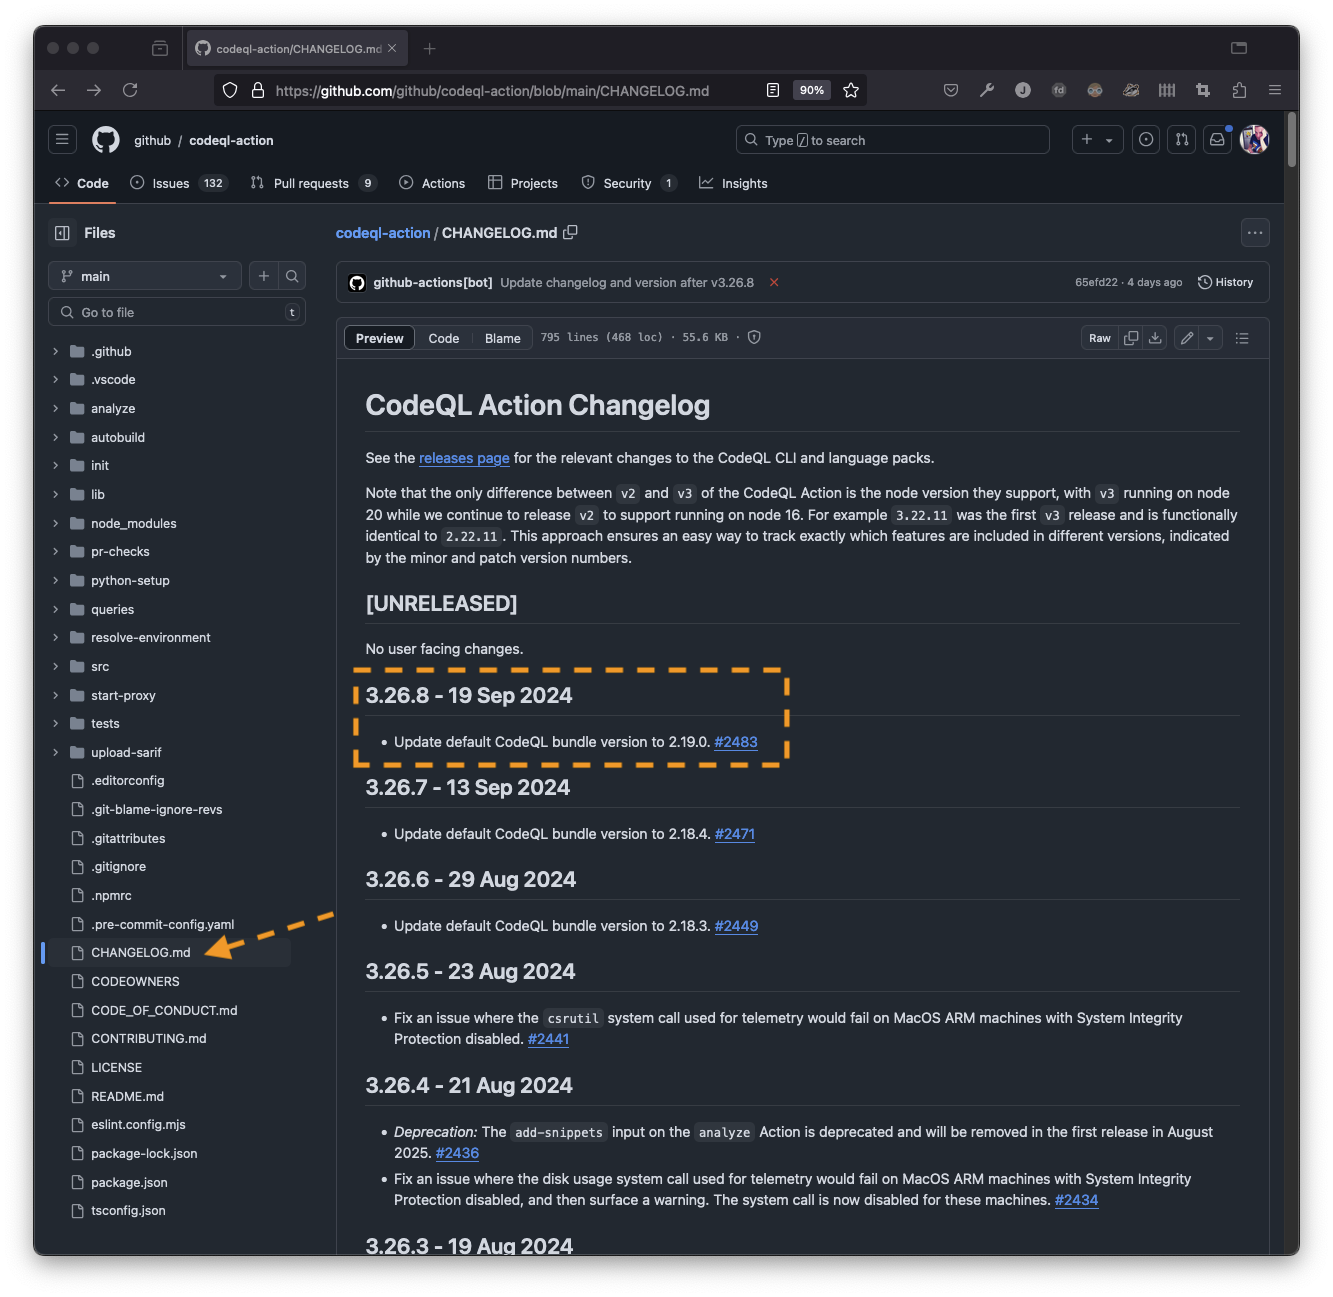Bookmark this page with the star icon

851,90
